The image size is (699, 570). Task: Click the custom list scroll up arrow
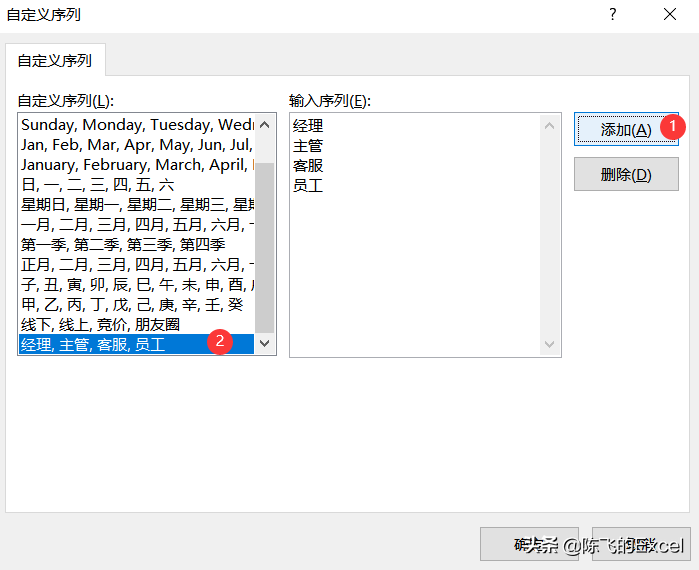265,125
